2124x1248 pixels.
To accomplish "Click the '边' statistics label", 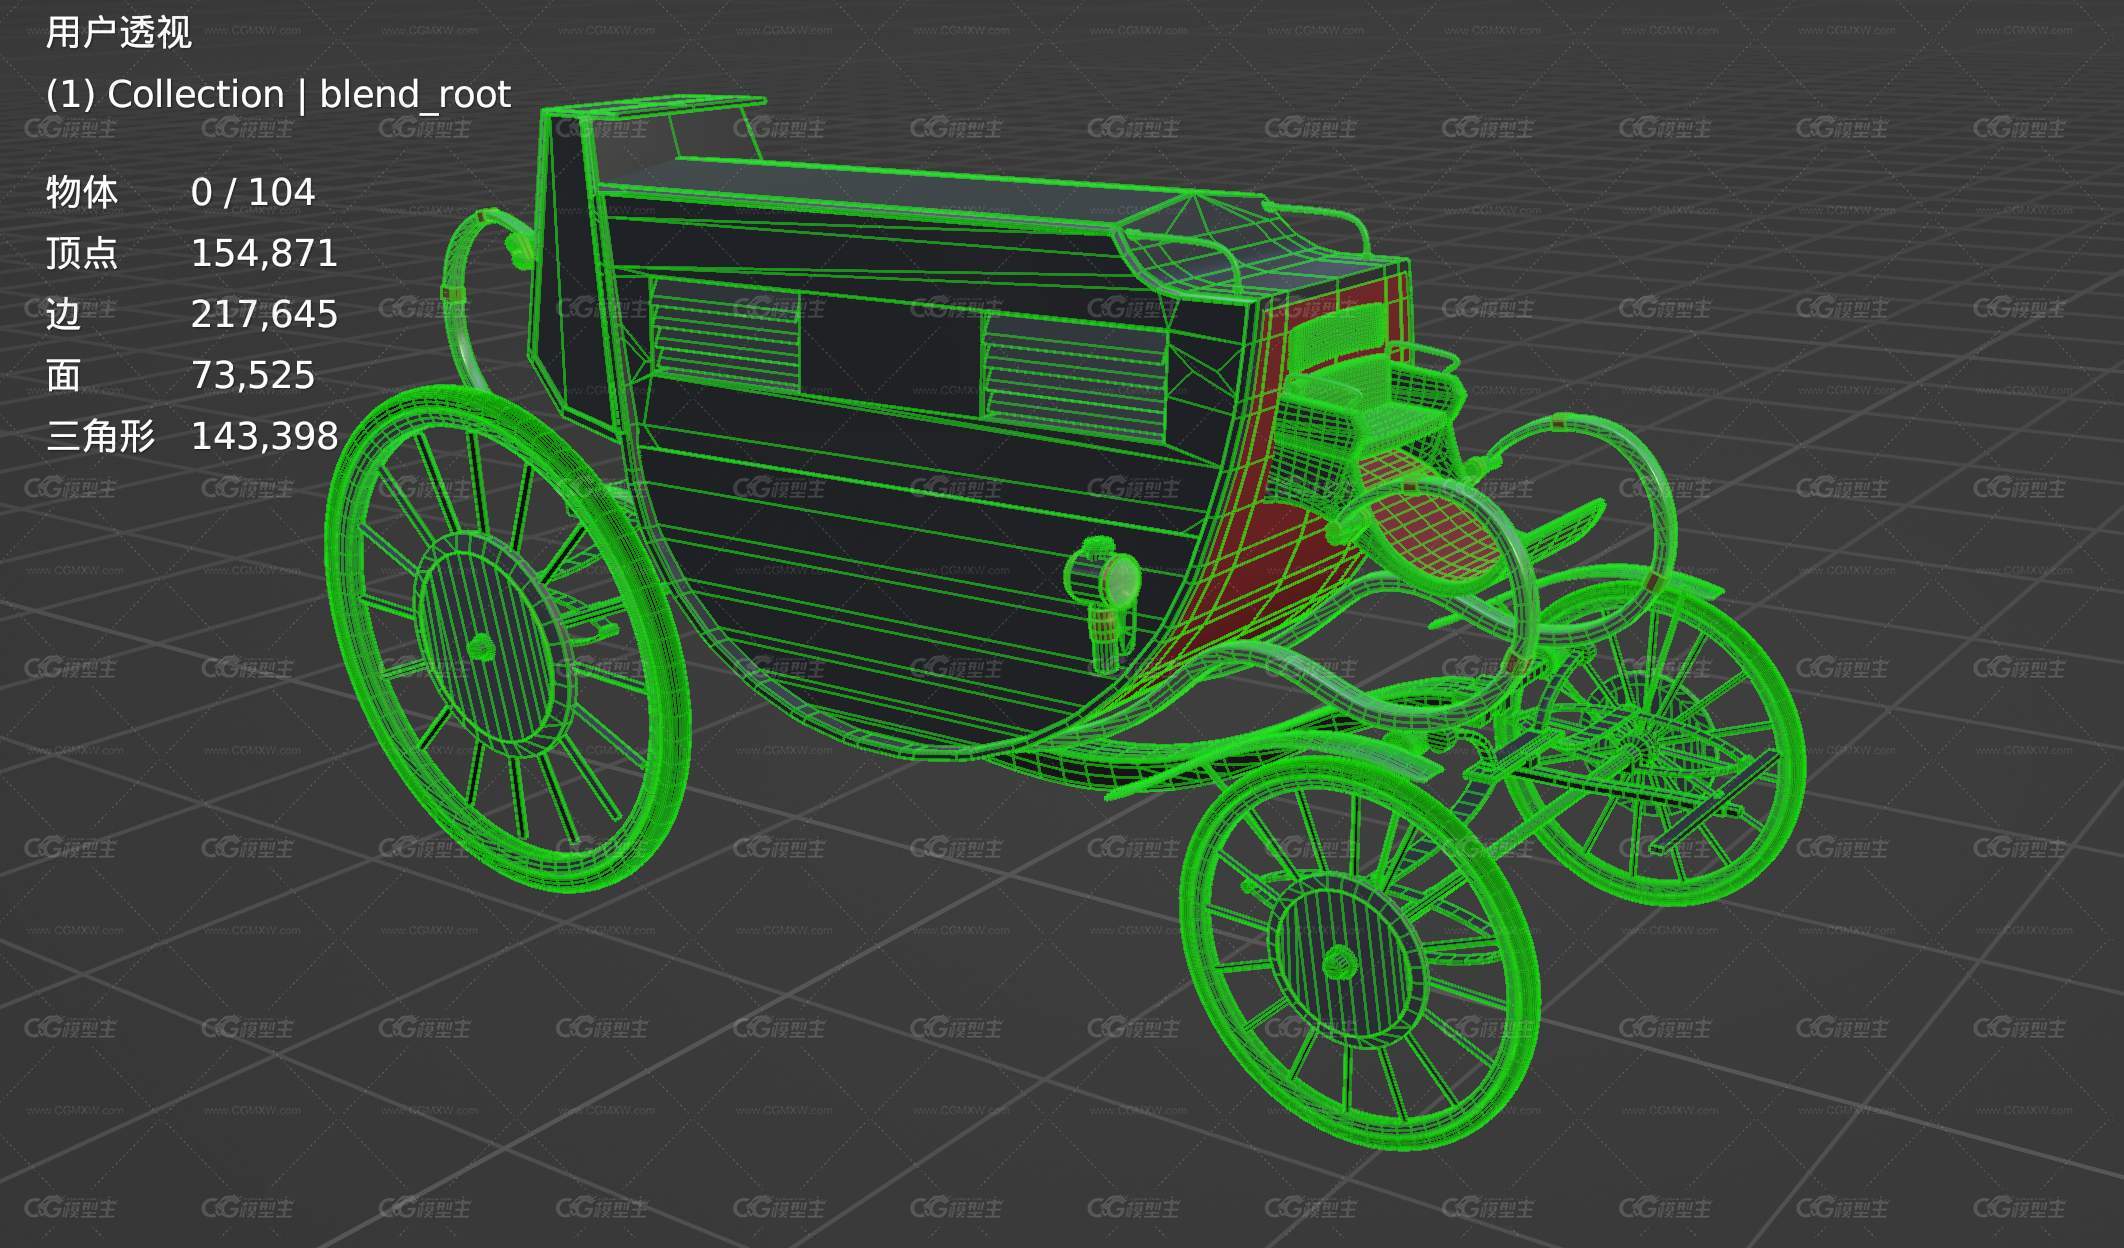I will pyautogui.click(x=63, y=314).
